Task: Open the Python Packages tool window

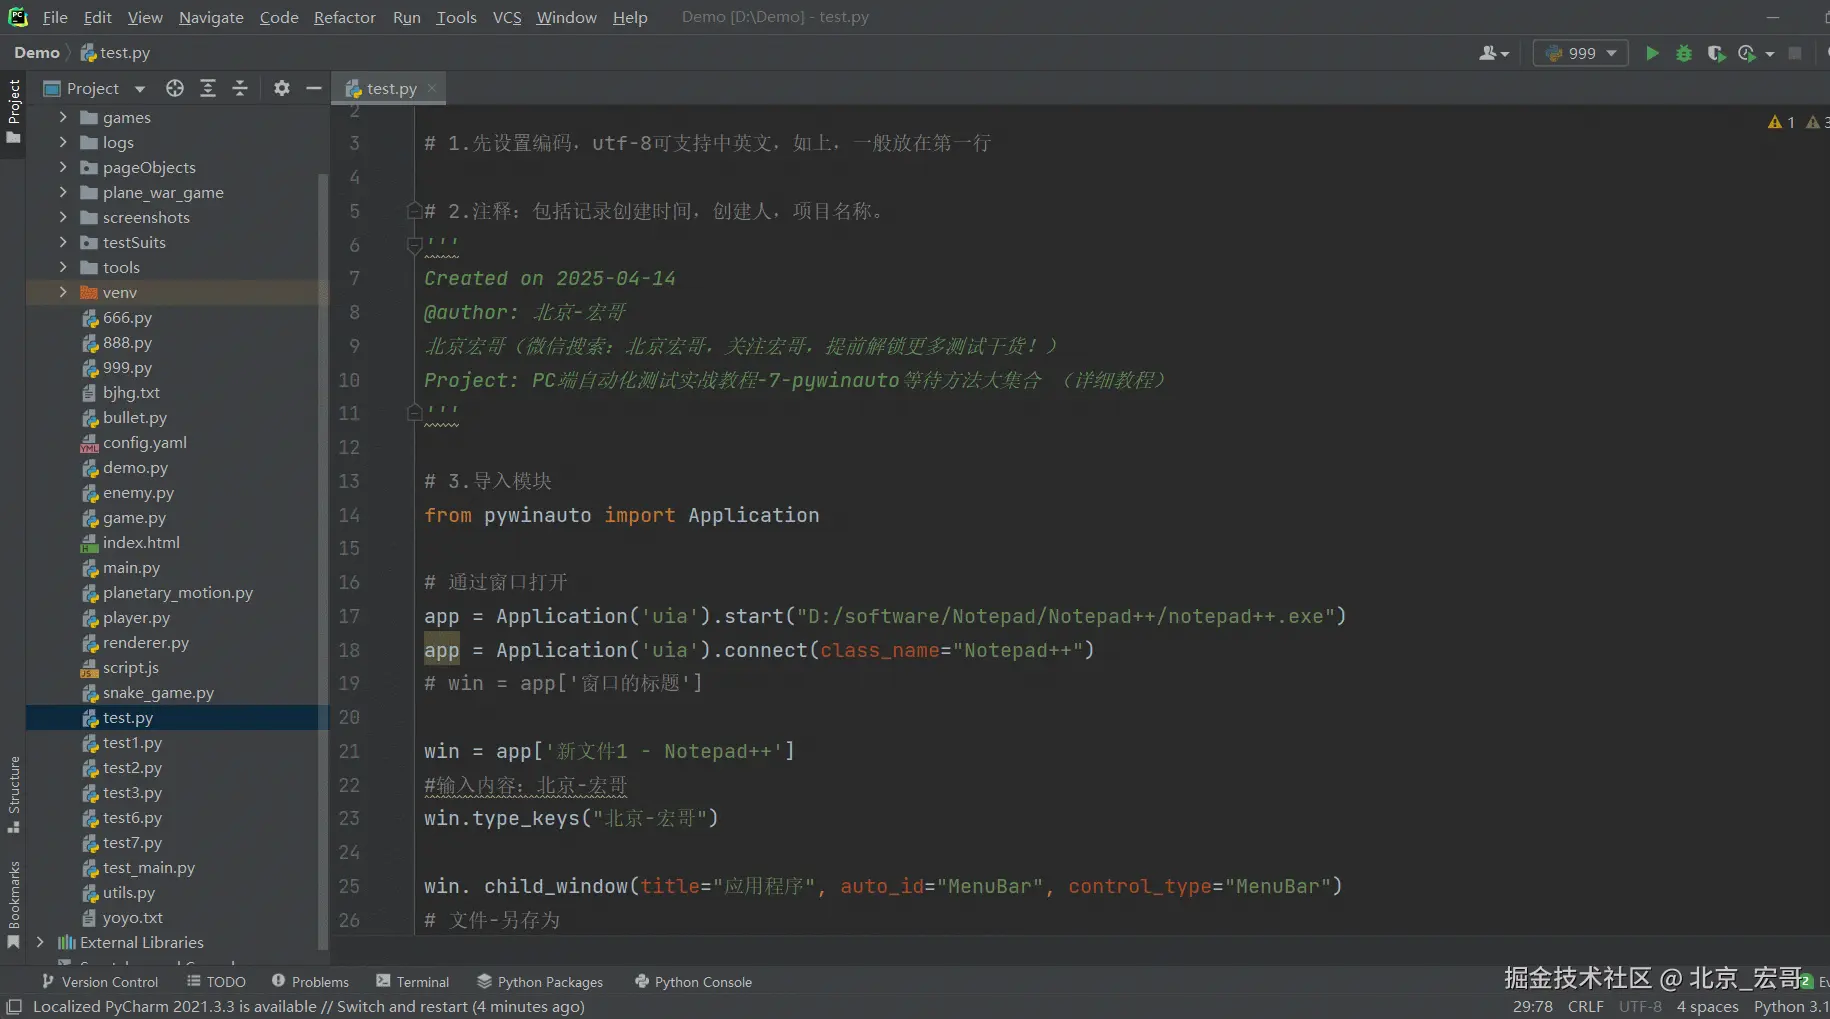Action: tap(540, 982)
